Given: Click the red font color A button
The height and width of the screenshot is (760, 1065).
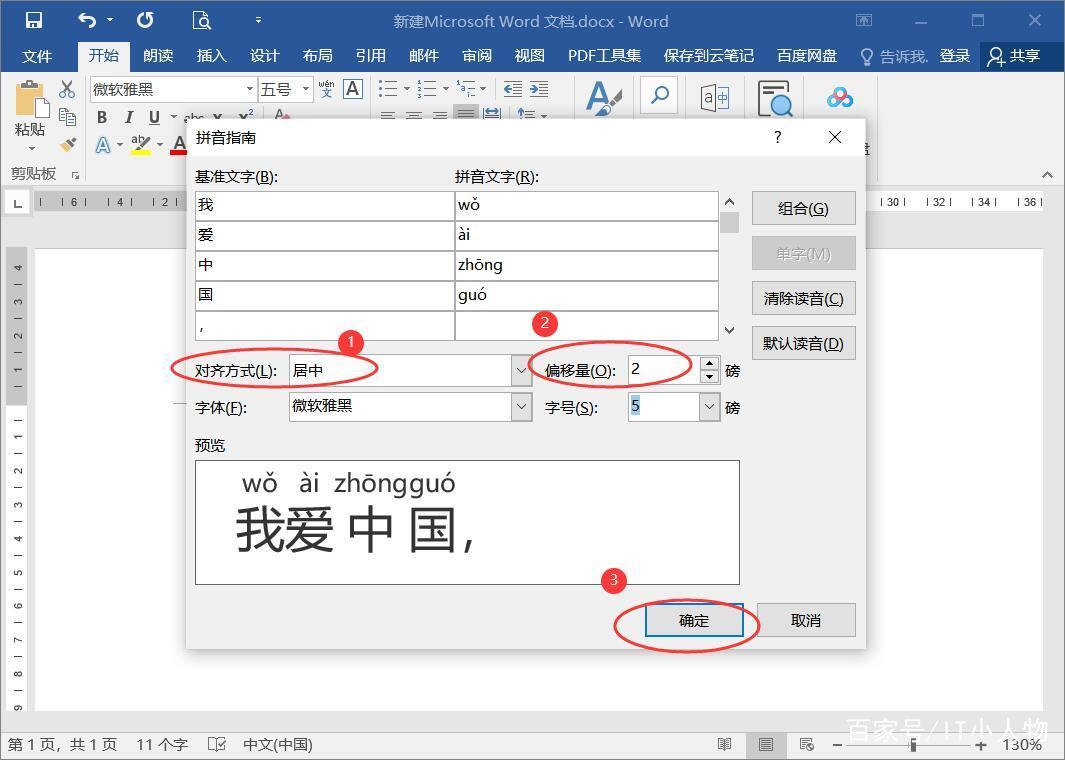Looking at the screenshot, I should point(179,145).
